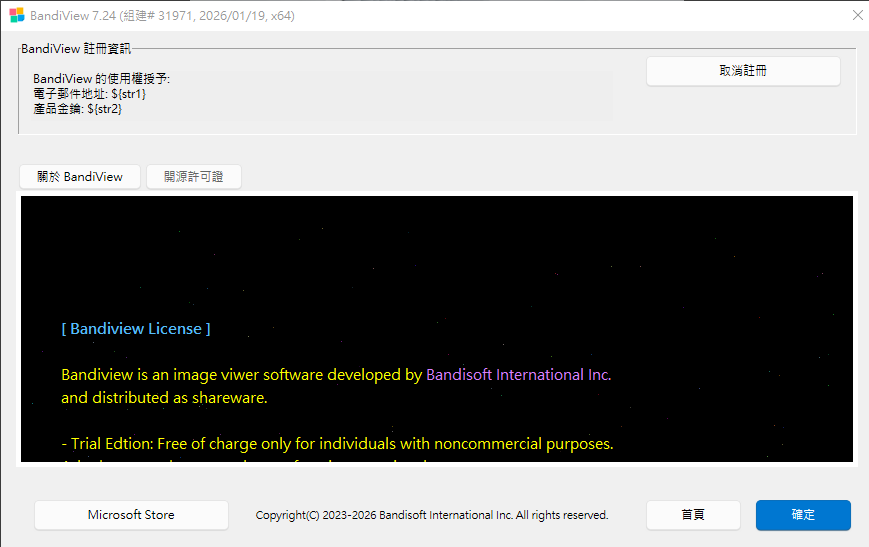This screenshot has width=869, height=547.
Task: Confirm with the 確定 button
Action: point(803,515)
